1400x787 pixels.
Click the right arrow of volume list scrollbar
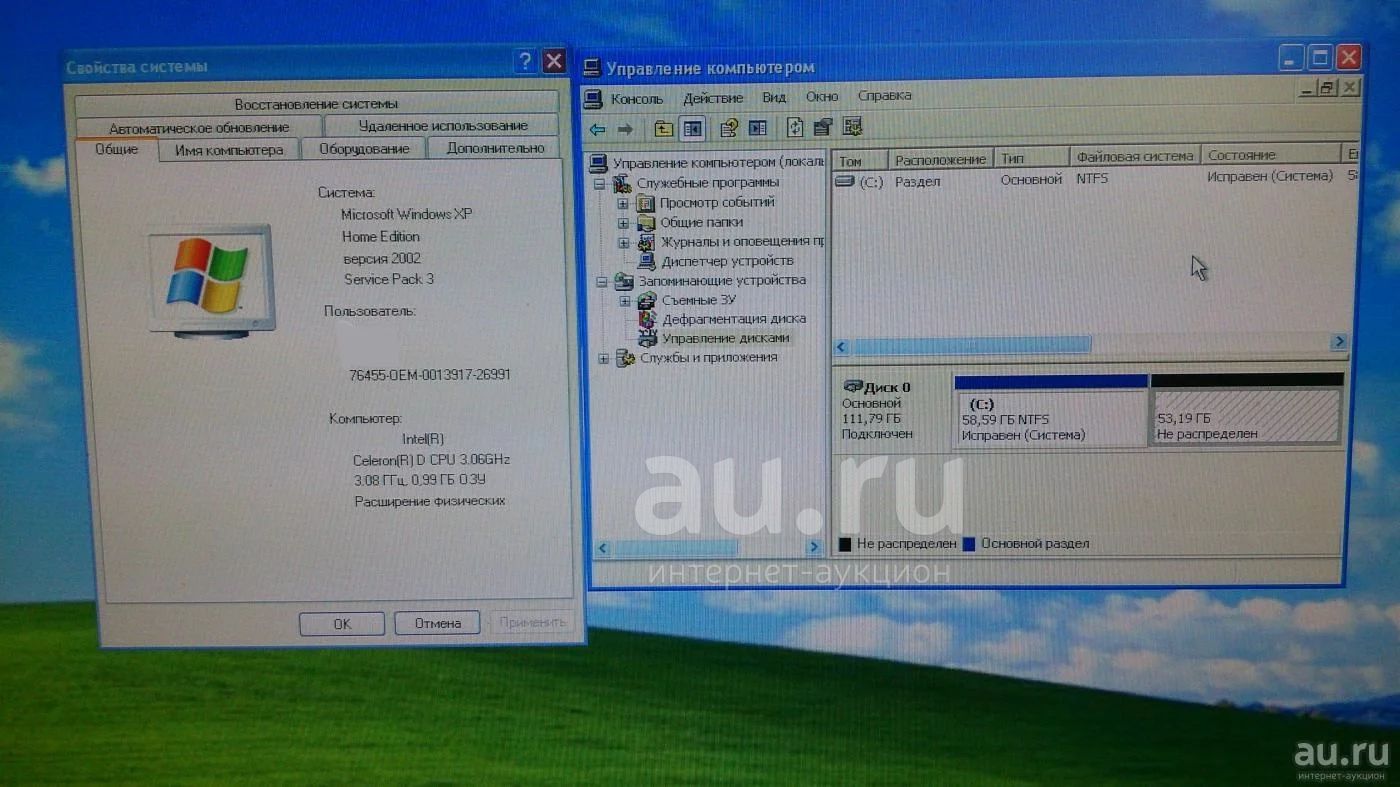[x=1338, y=342]
